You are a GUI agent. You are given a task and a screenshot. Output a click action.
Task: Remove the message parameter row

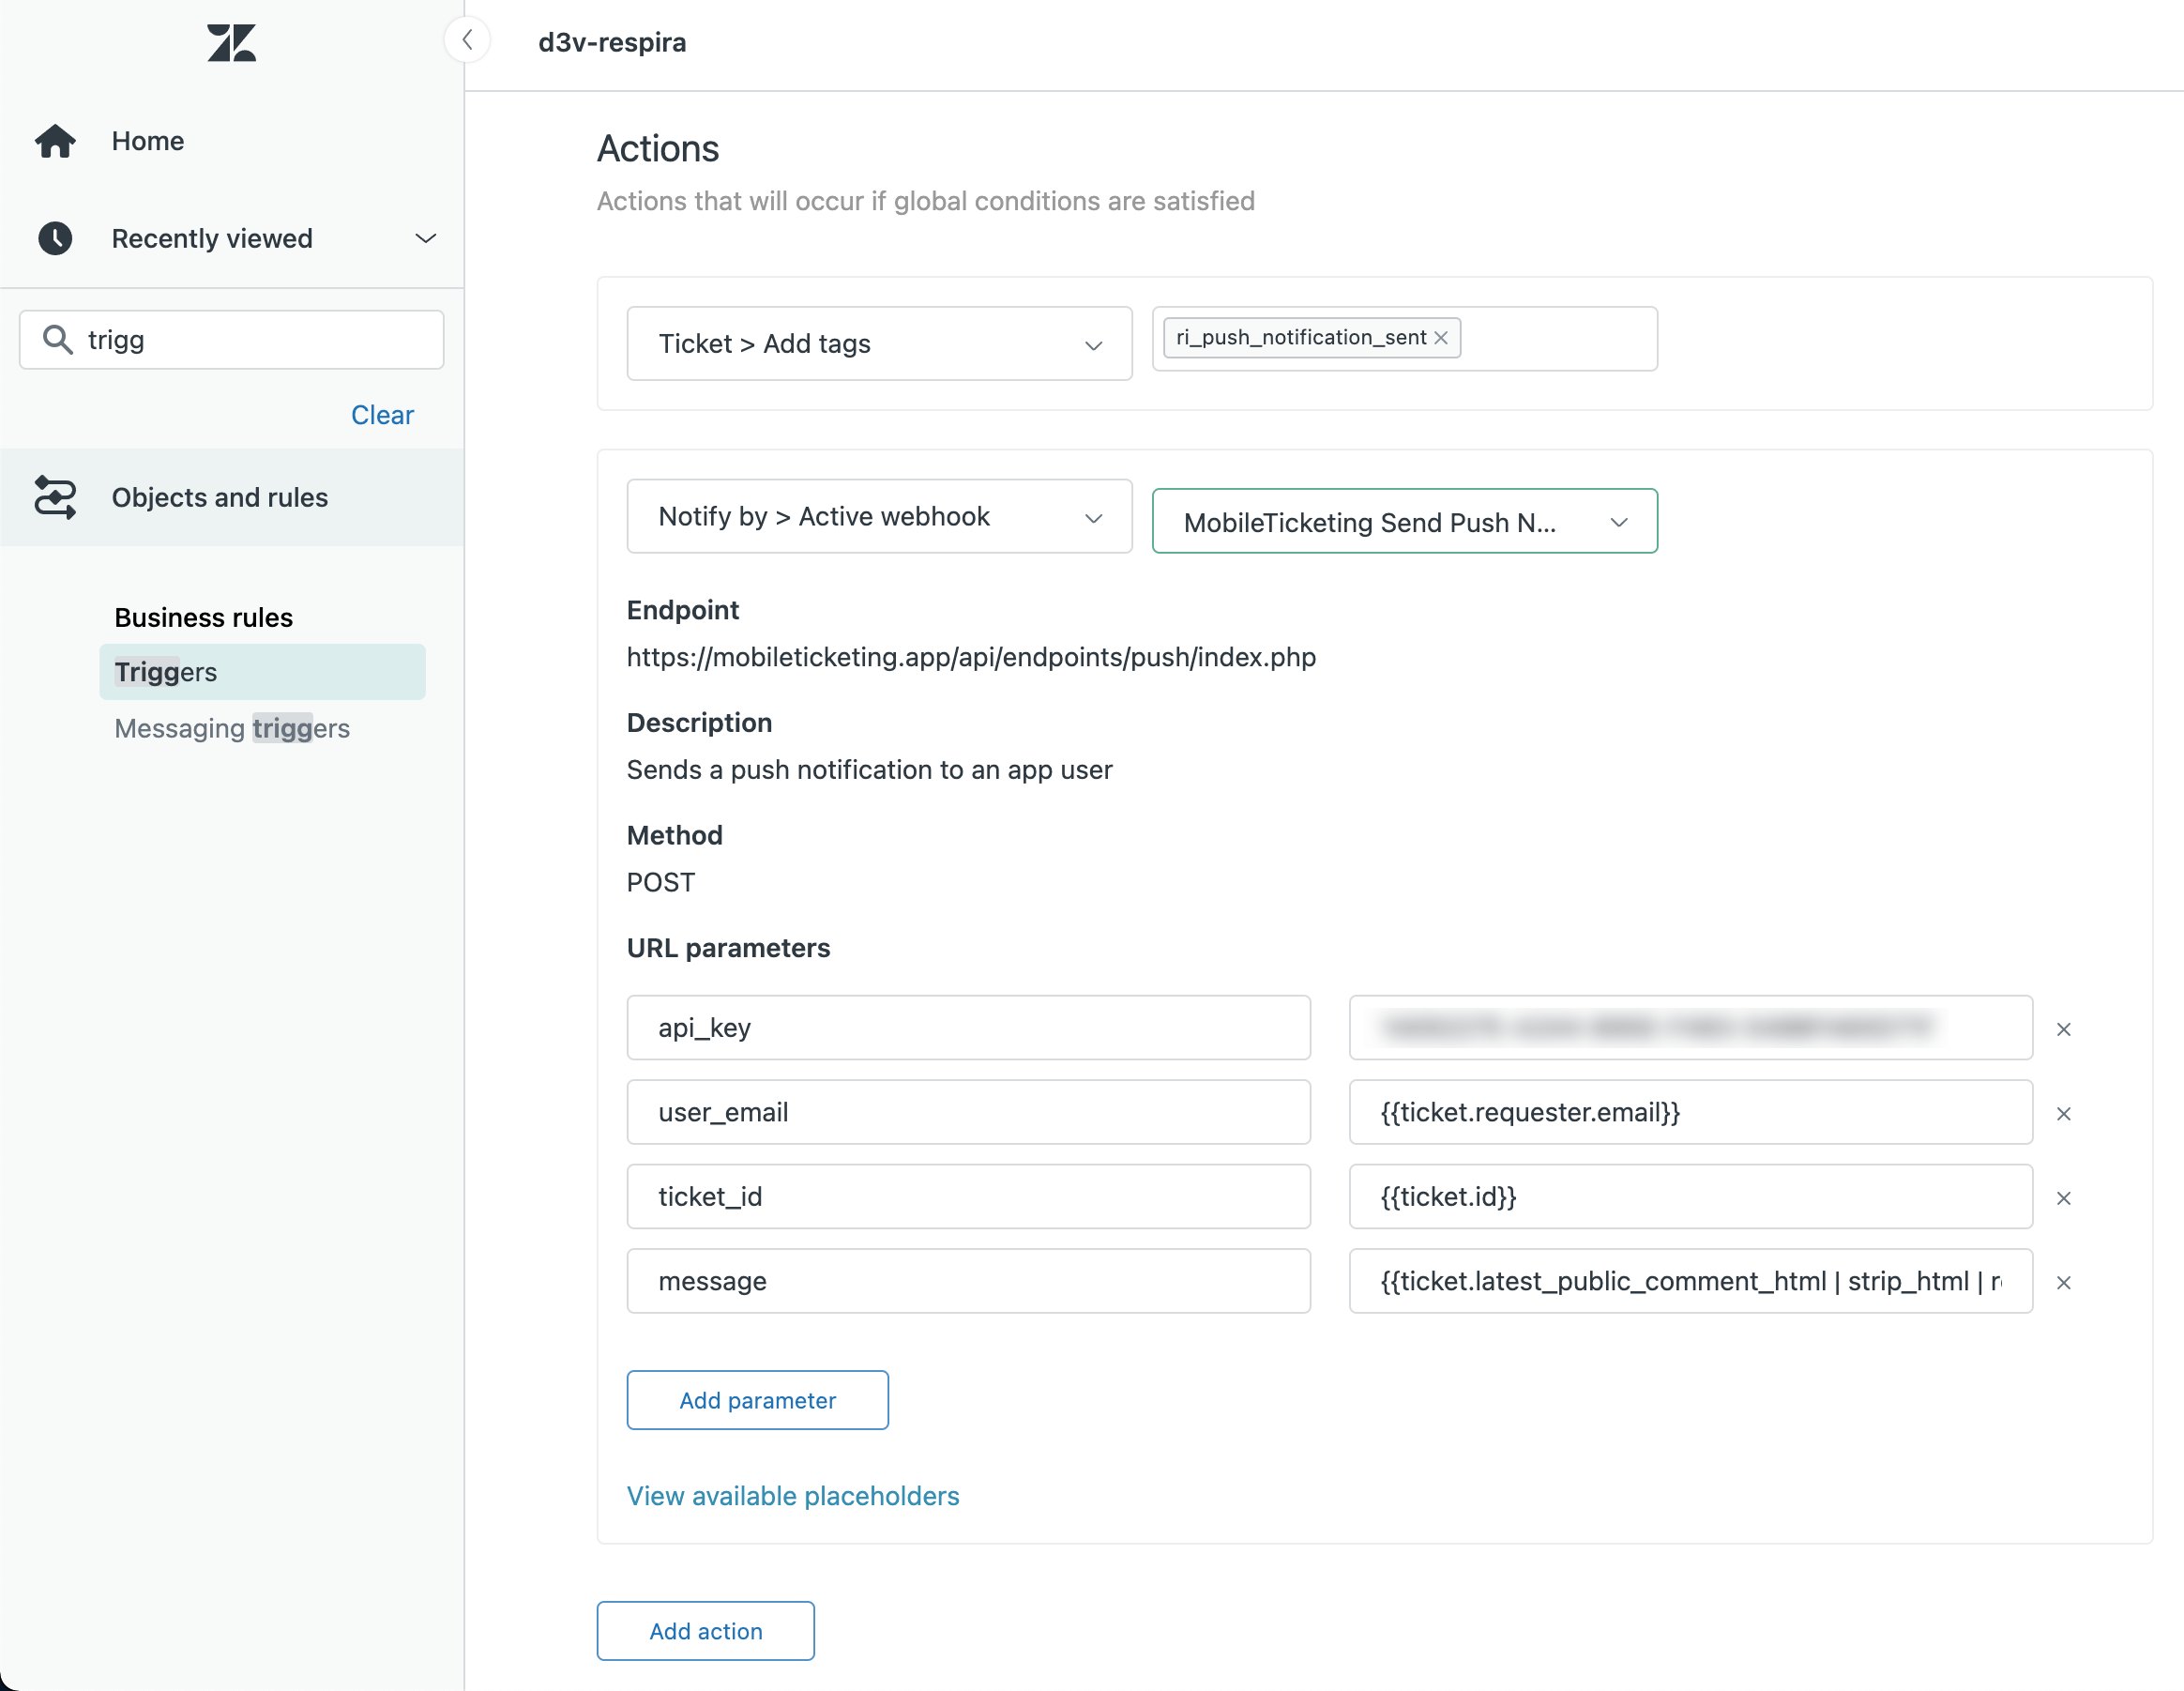point(2063,1282)
